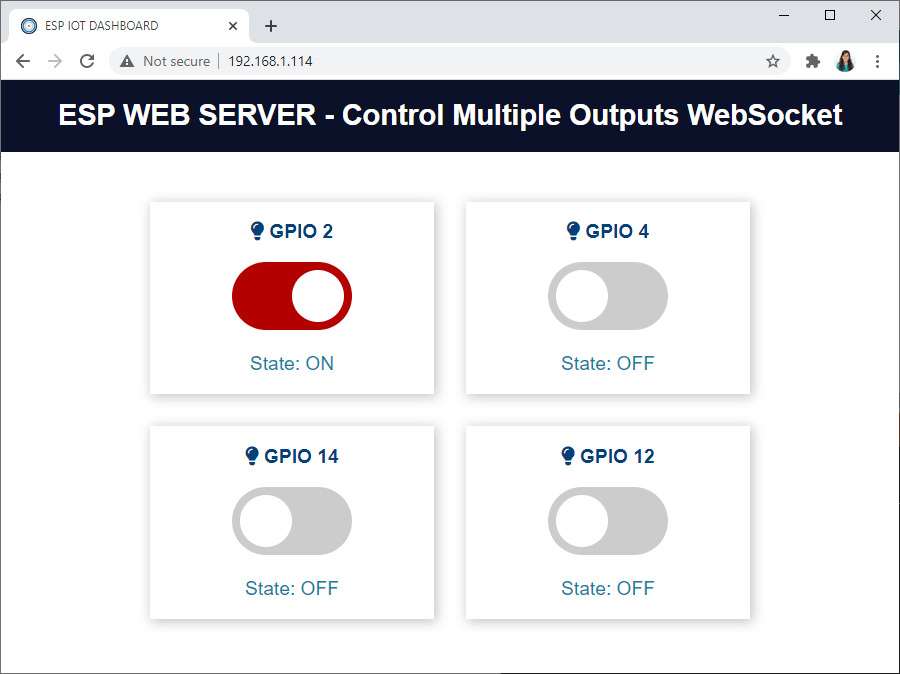This screenshot has height=674, width=900.
Task: Click the browser back button
Action: pyautogui.click(x=23, y=61)
